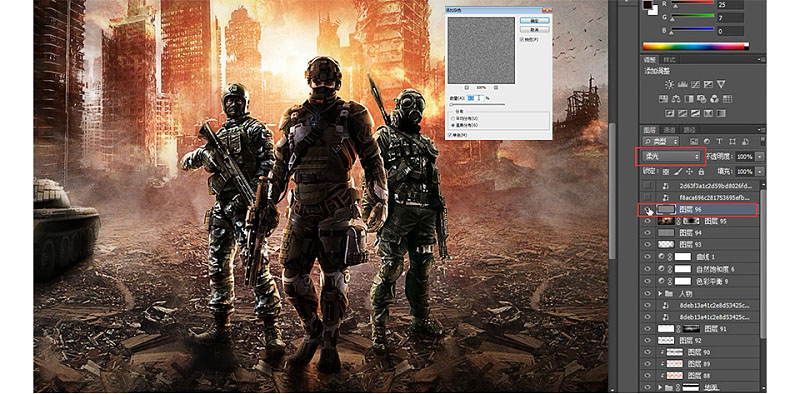
Task: Switch to the 路径 (Paths) tab
Action: (689, 130)
